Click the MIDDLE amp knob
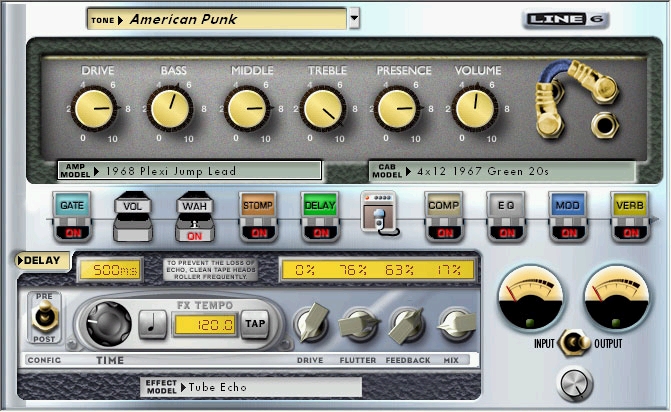 [x=246, y=109]
